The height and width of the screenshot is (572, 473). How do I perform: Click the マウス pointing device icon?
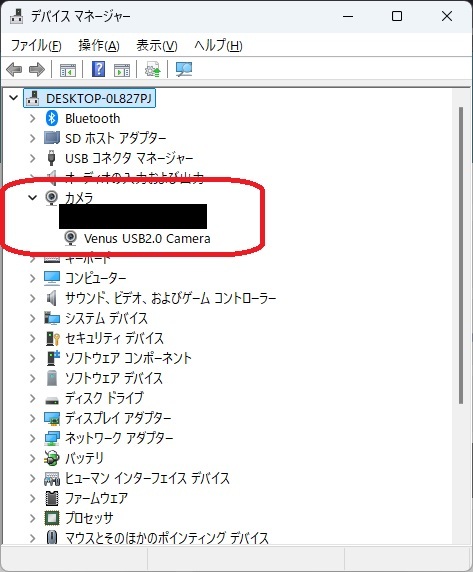[x=52, y=538]
